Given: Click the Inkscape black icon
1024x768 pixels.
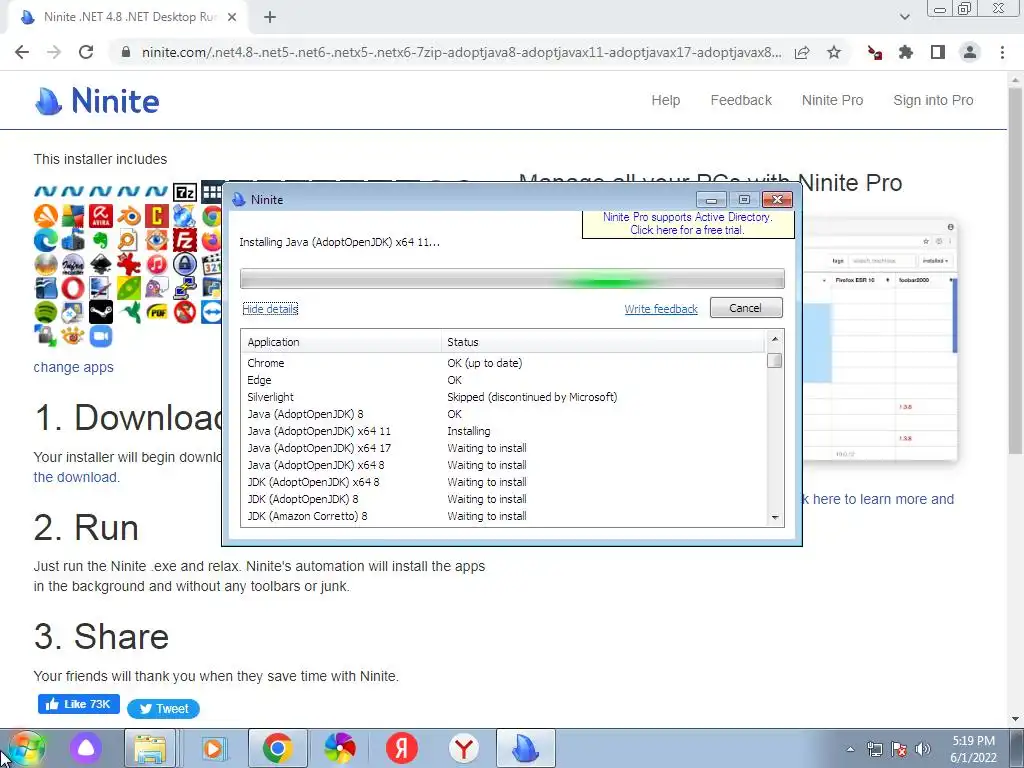Looking at the screenshot, I should click(101, 264).
